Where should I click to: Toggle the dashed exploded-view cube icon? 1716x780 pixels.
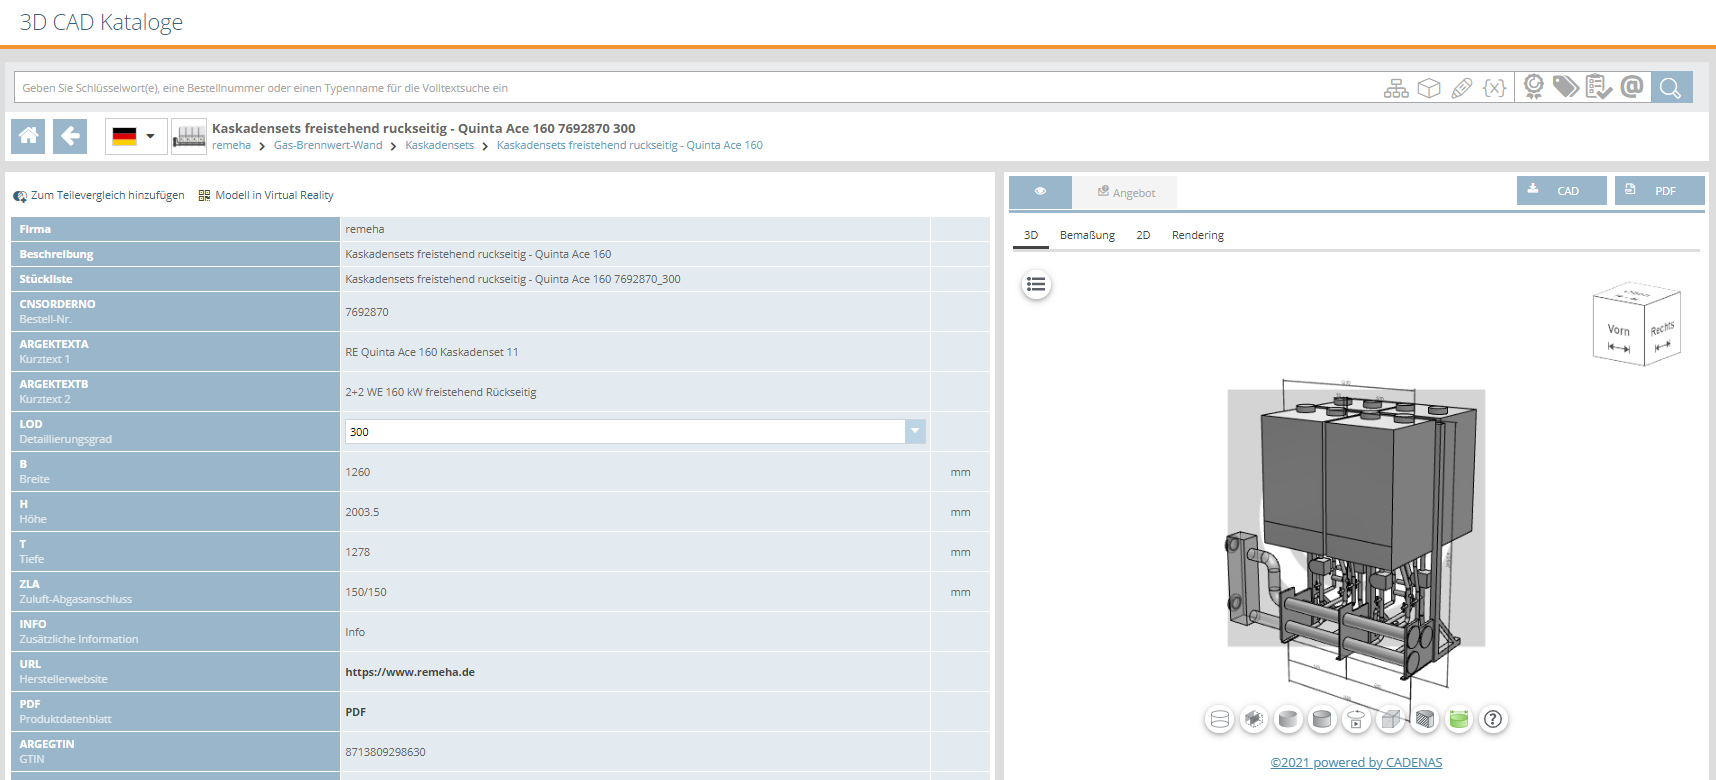[1254, 719]
